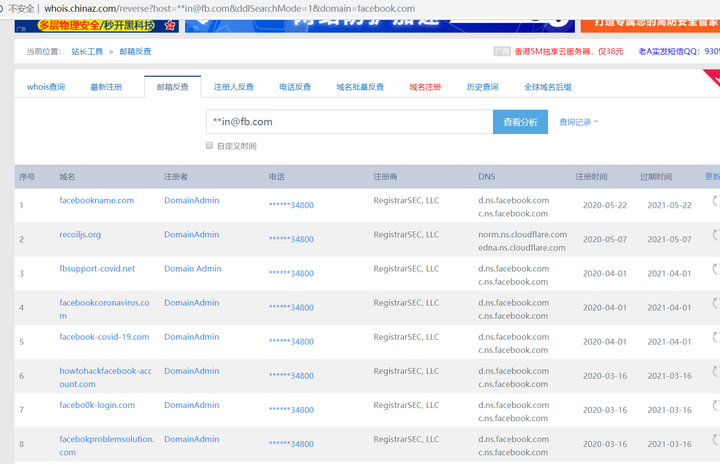Click the 注册时间 column header
Image resolution: width=720 pixels, height=464 pixels.
click(x=591, y=177)
